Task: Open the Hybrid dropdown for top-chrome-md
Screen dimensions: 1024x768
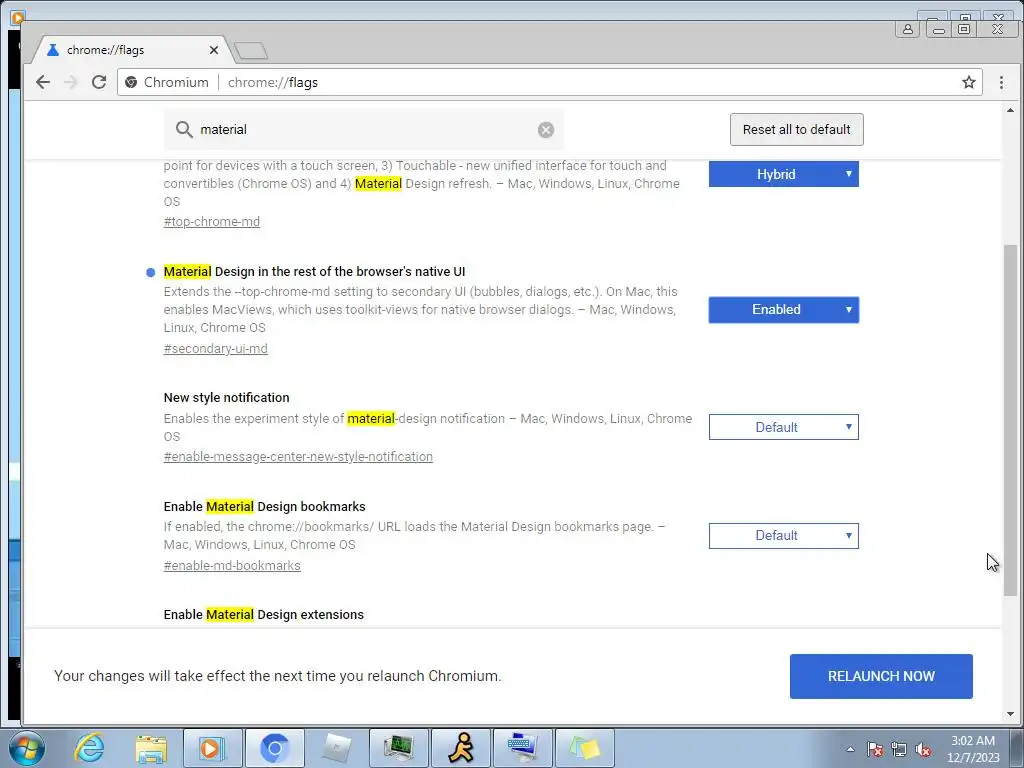Action: [784, 174]
